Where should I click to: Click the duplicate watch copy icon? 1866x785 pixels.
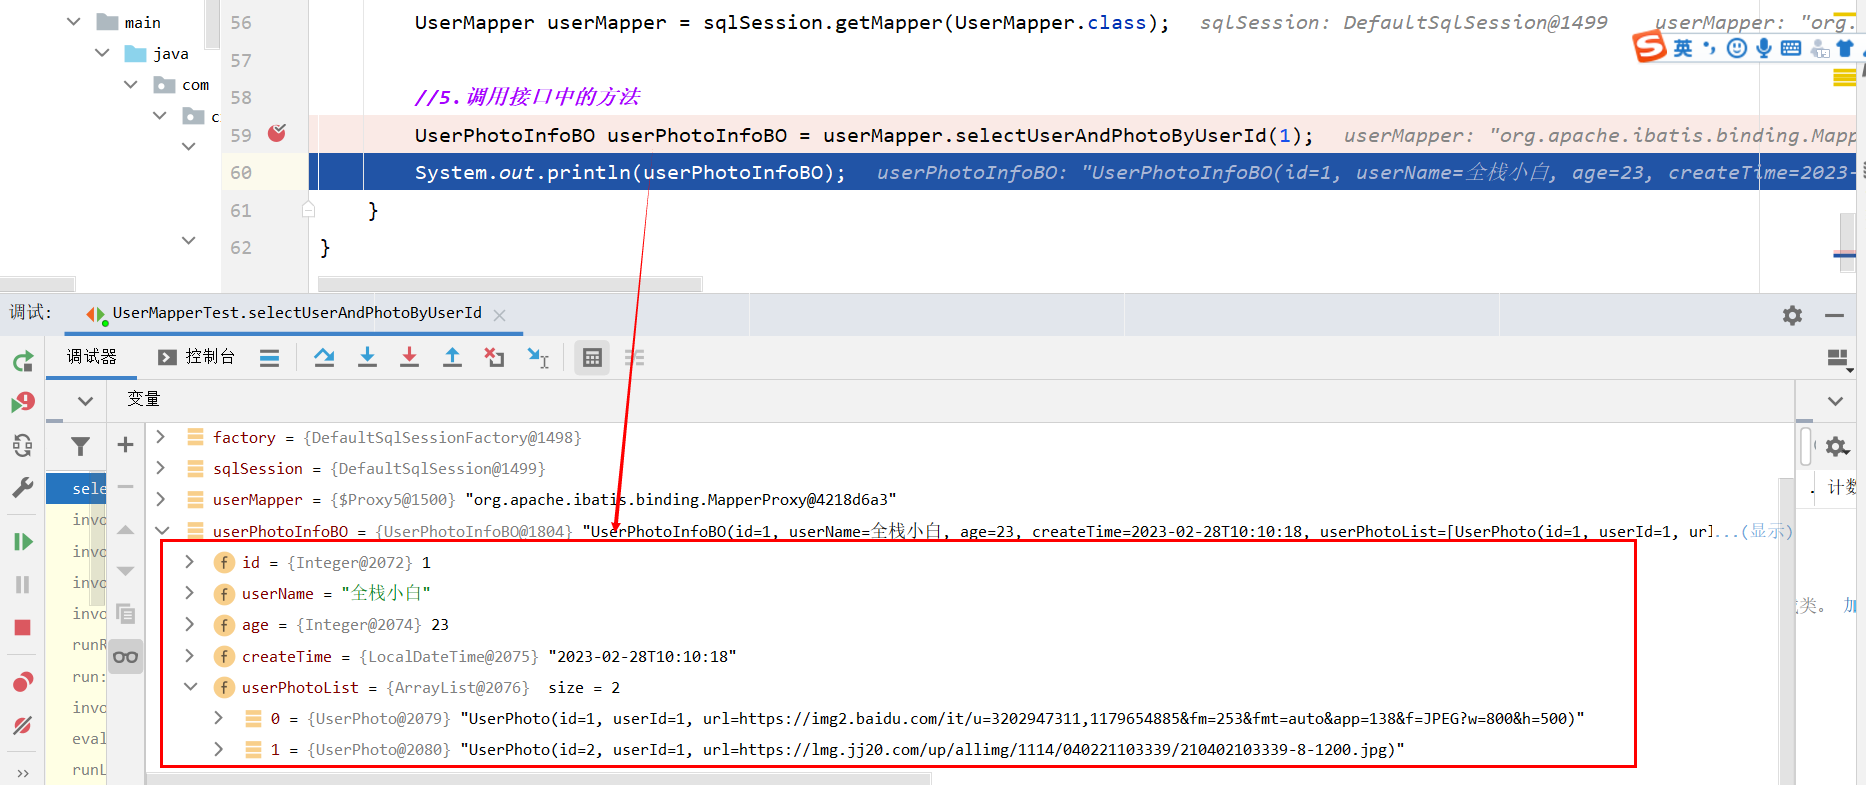(125, 613)
